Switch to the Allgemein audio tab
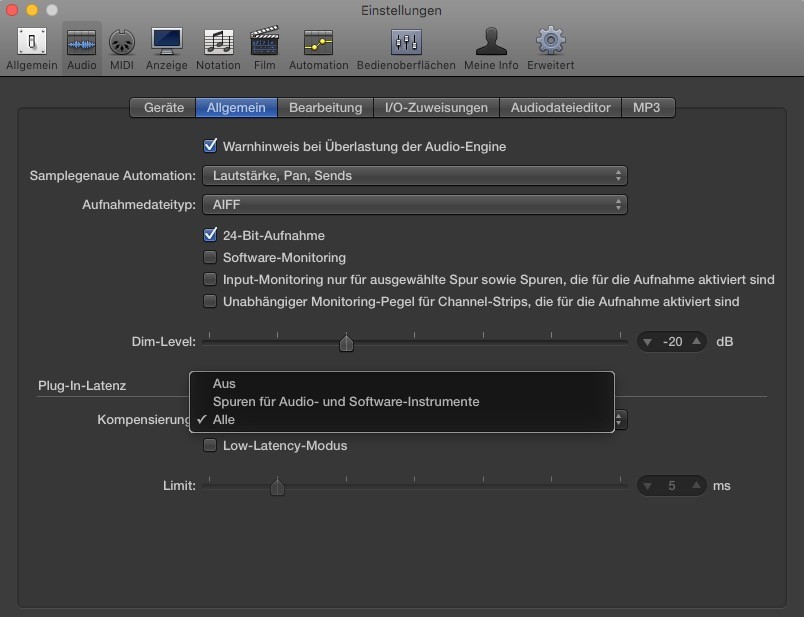804x617 pixels. click(x=236, y=108)
